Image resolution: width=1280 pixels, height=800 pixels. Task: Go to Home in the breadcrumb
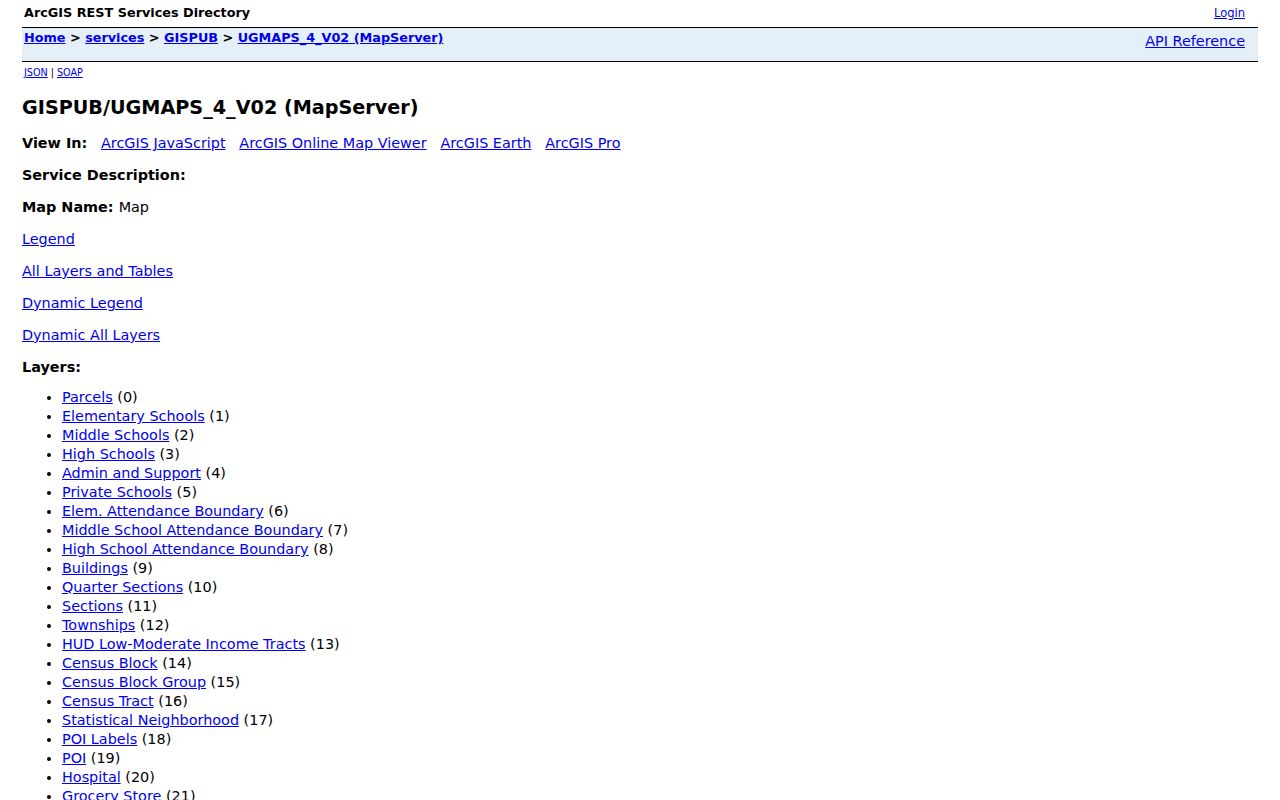tap(45, 38)
